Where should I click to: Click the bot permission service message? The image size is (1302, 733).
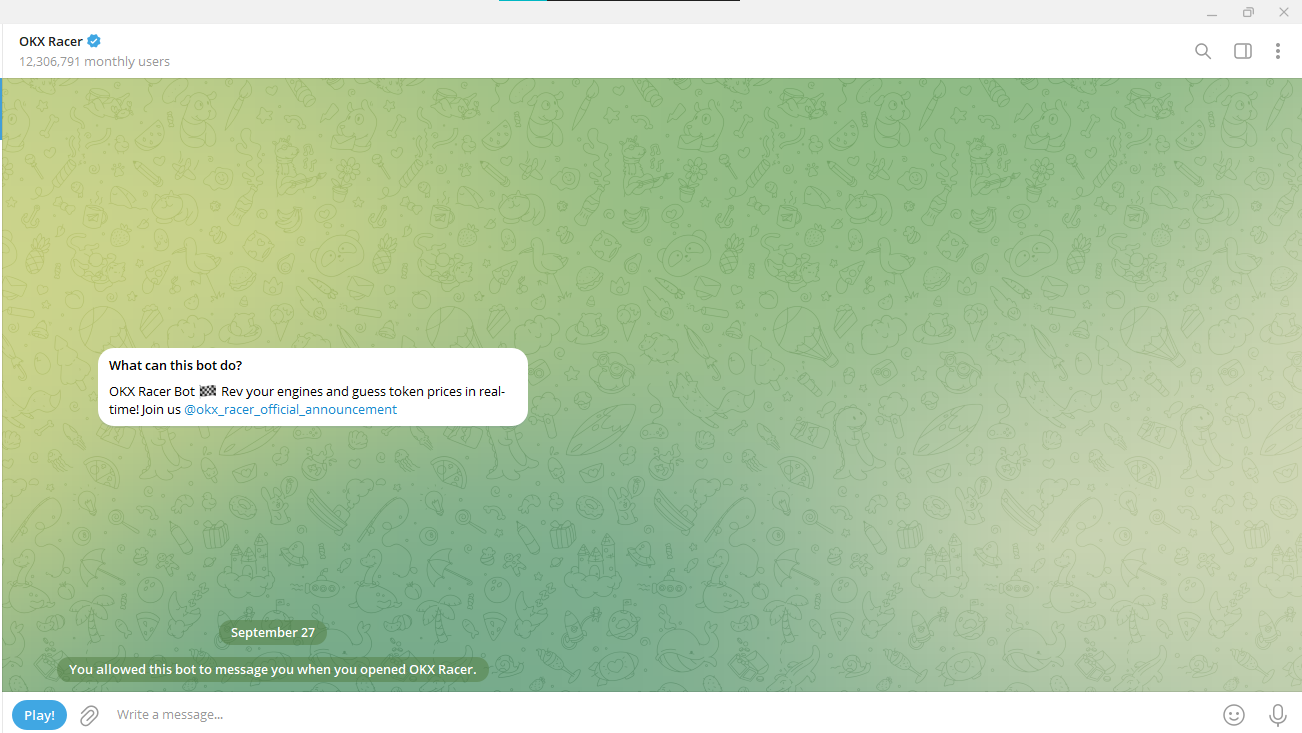point(273,669)
